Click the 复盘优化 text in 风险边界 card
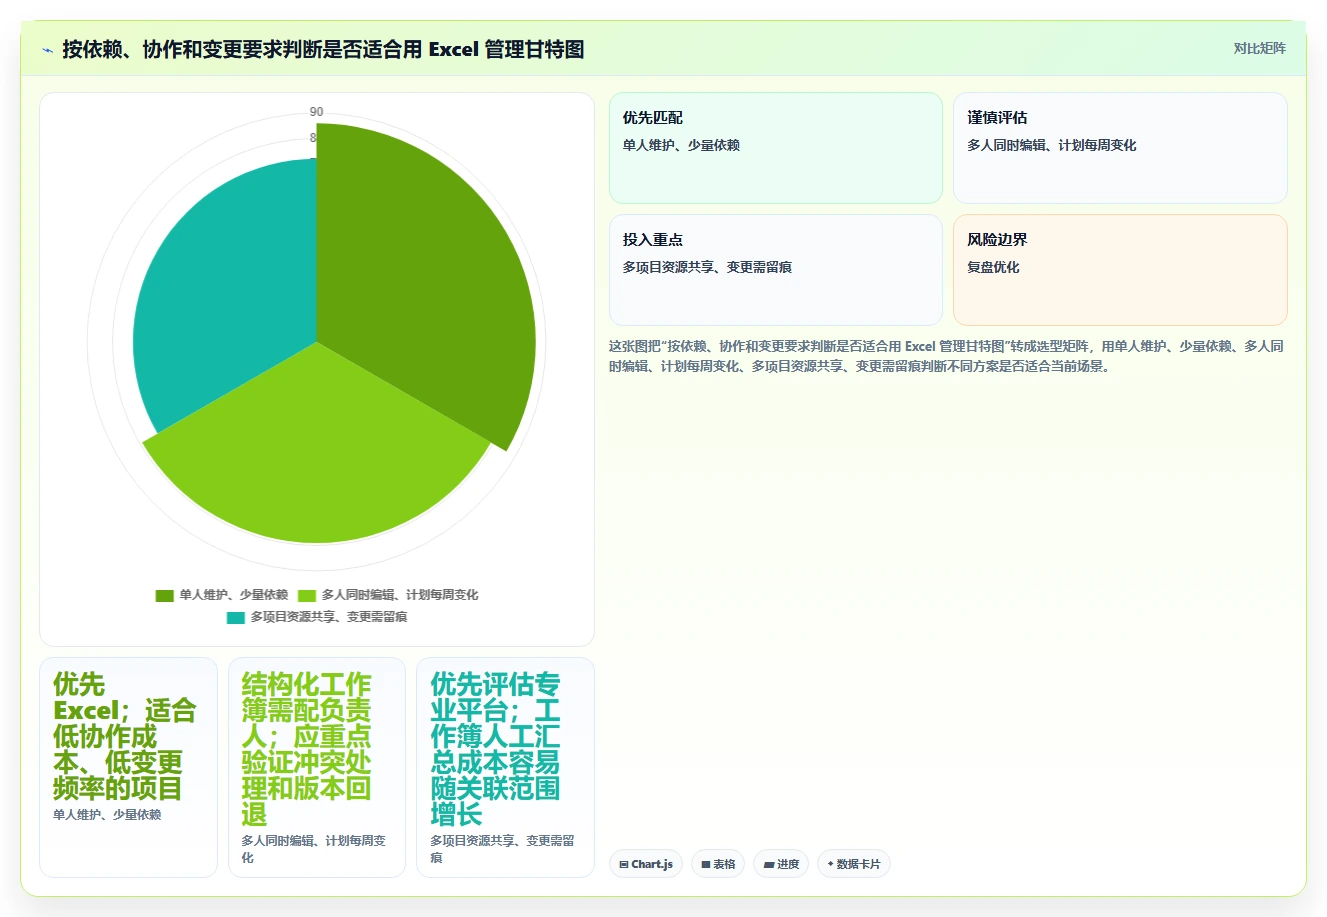The width and height of the screenshot is (1327, 917). 993,267
